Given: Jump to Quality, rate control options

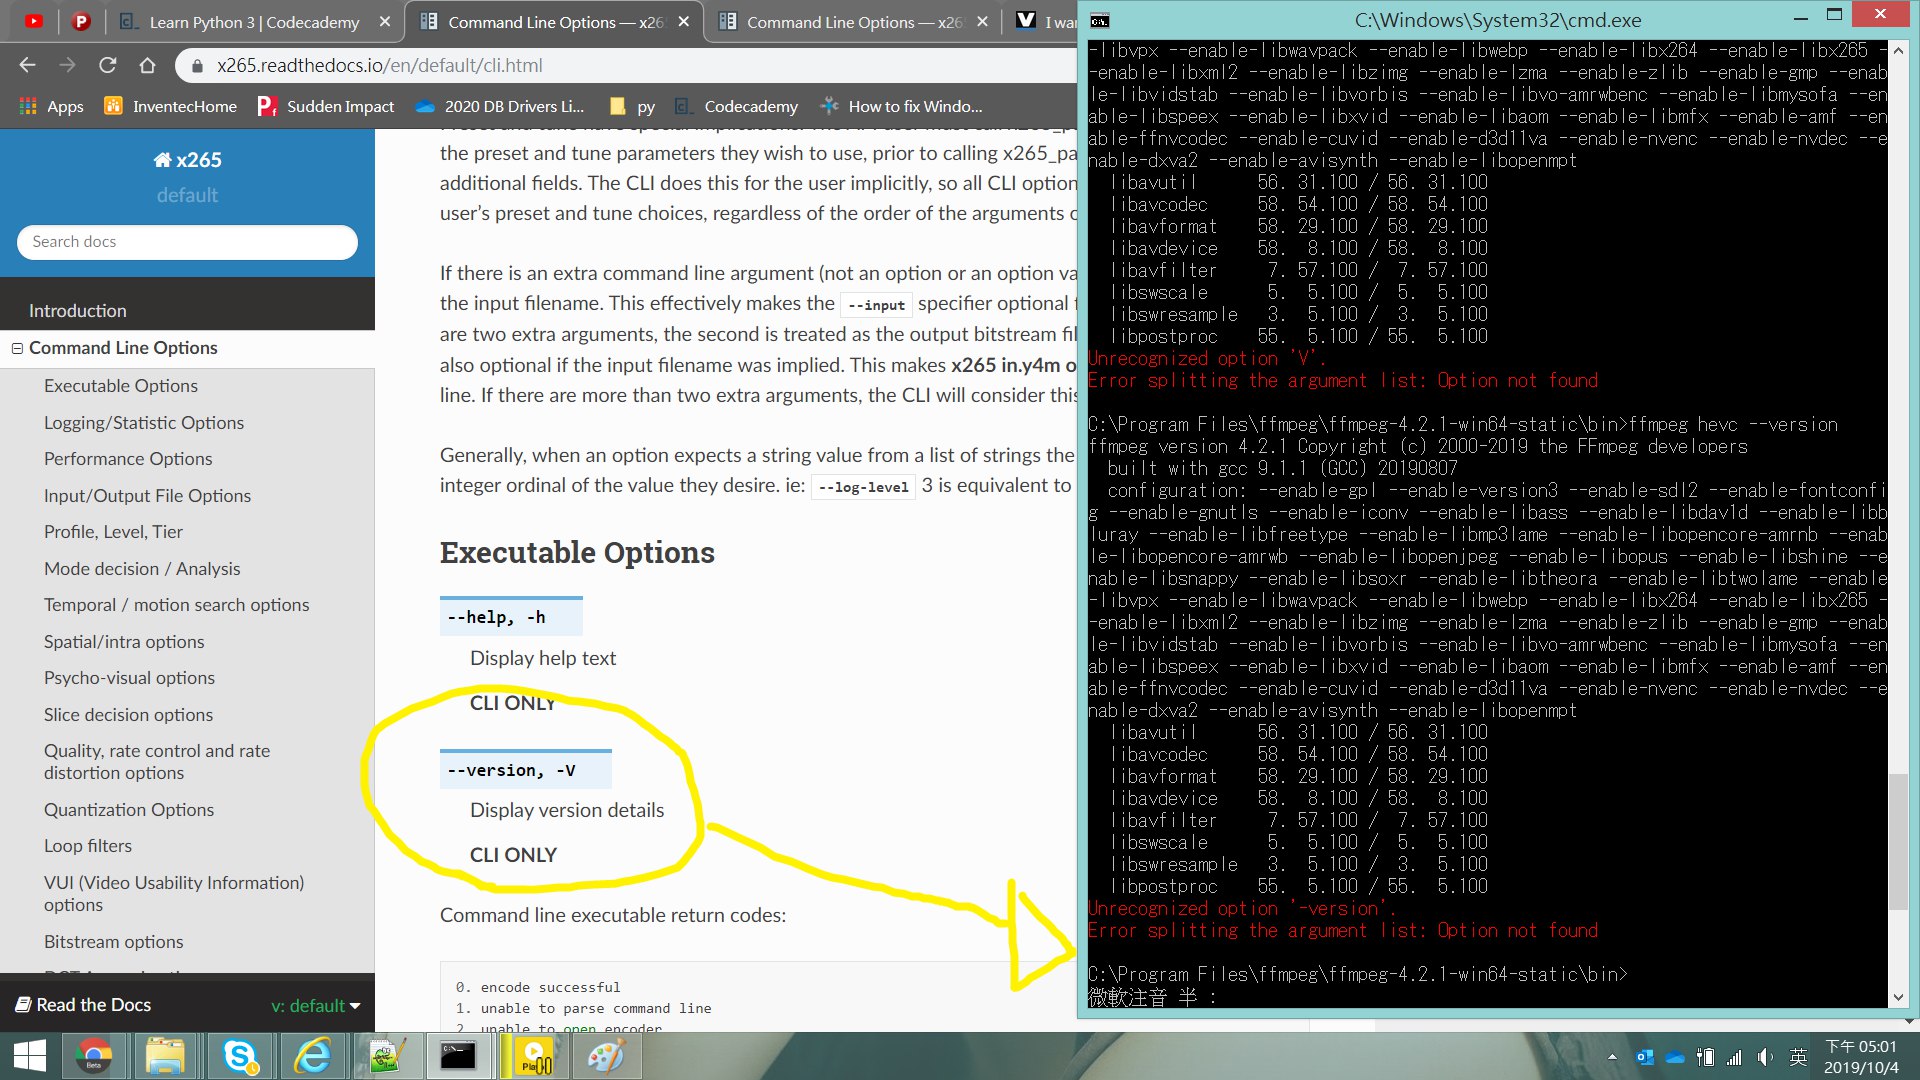Looking at the screenshot, I should [157, 762].
